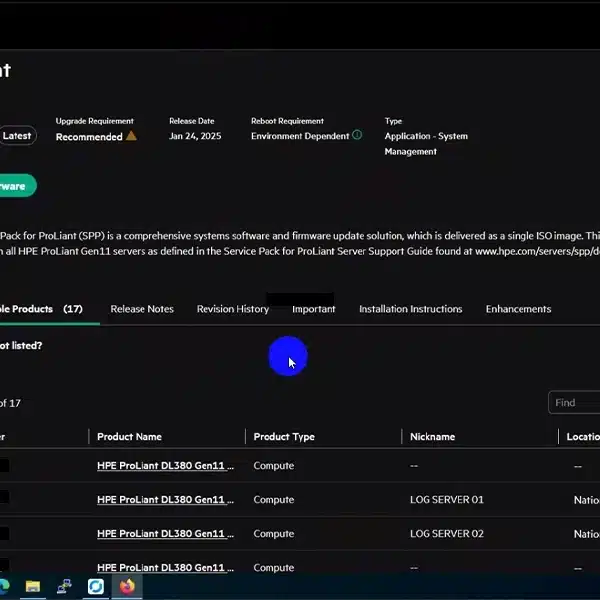600x600 pixels.
Task: Open Firefox from the taskbar
Action: [127, 586]
